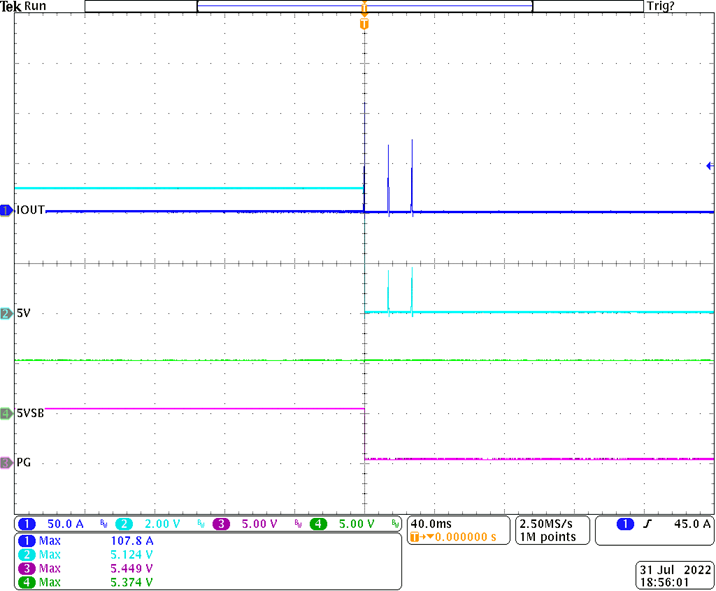Click the 18:56:01 time readout

click(x=664, y=583)
